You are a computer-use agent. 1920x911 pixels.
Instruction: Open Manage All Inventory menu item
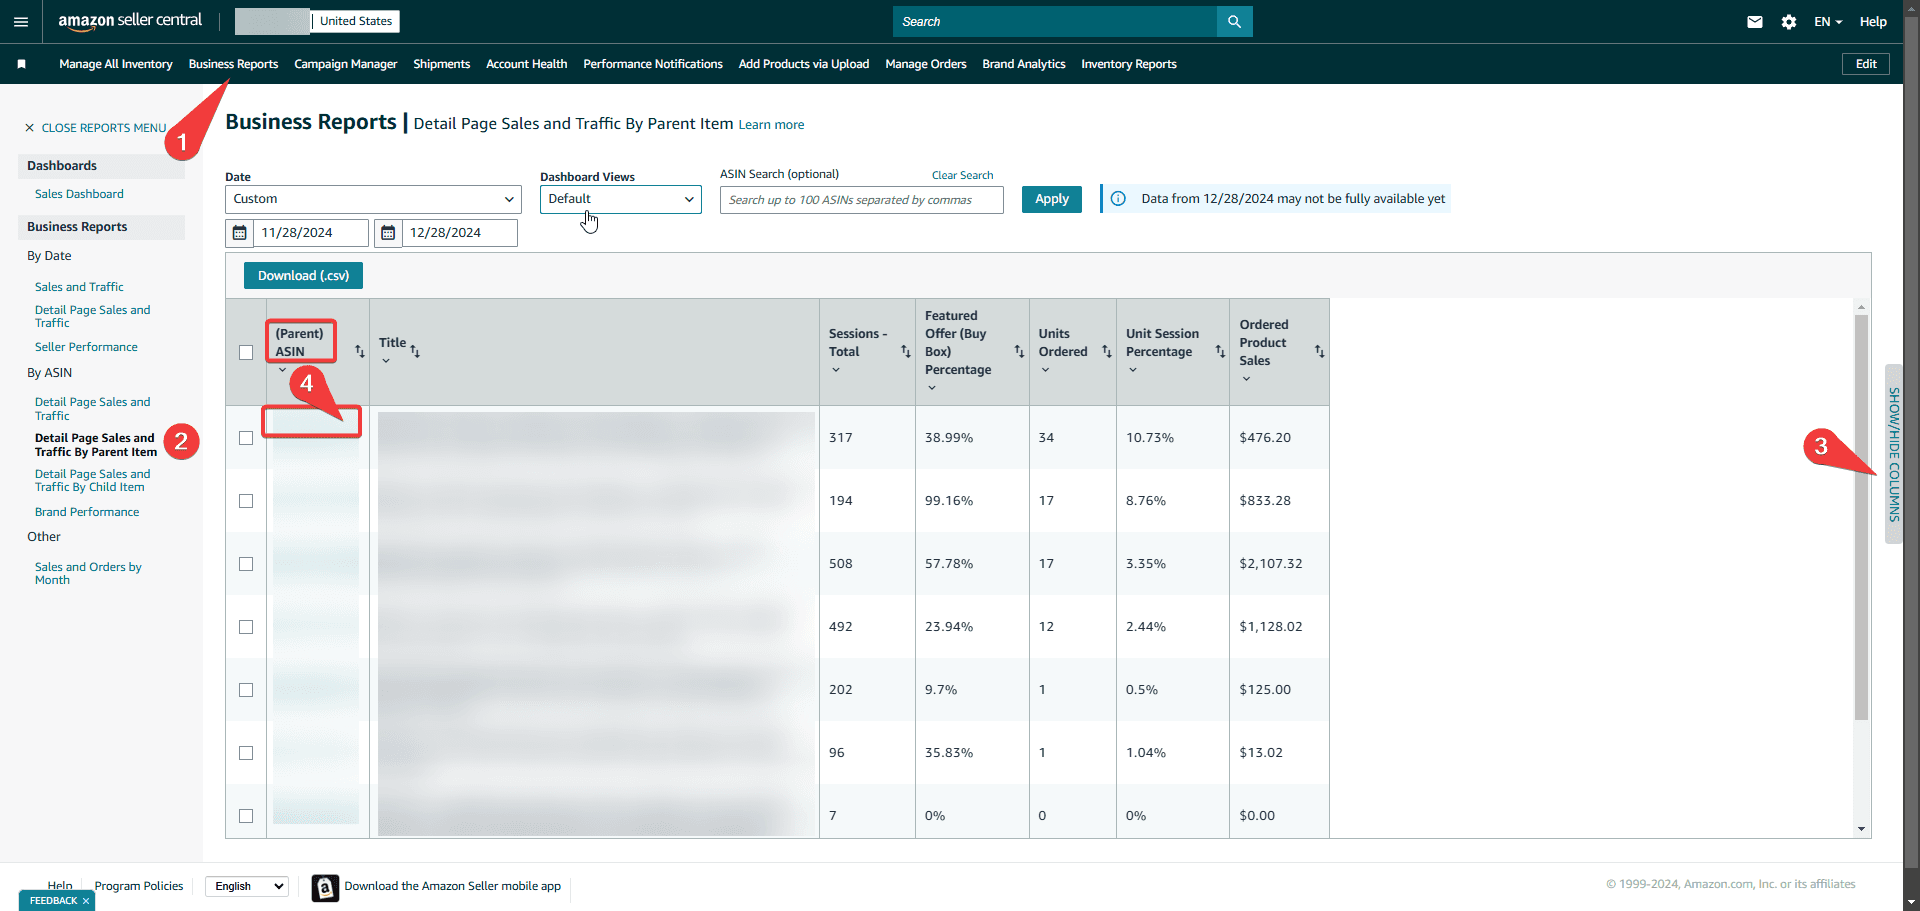(116, 64)
